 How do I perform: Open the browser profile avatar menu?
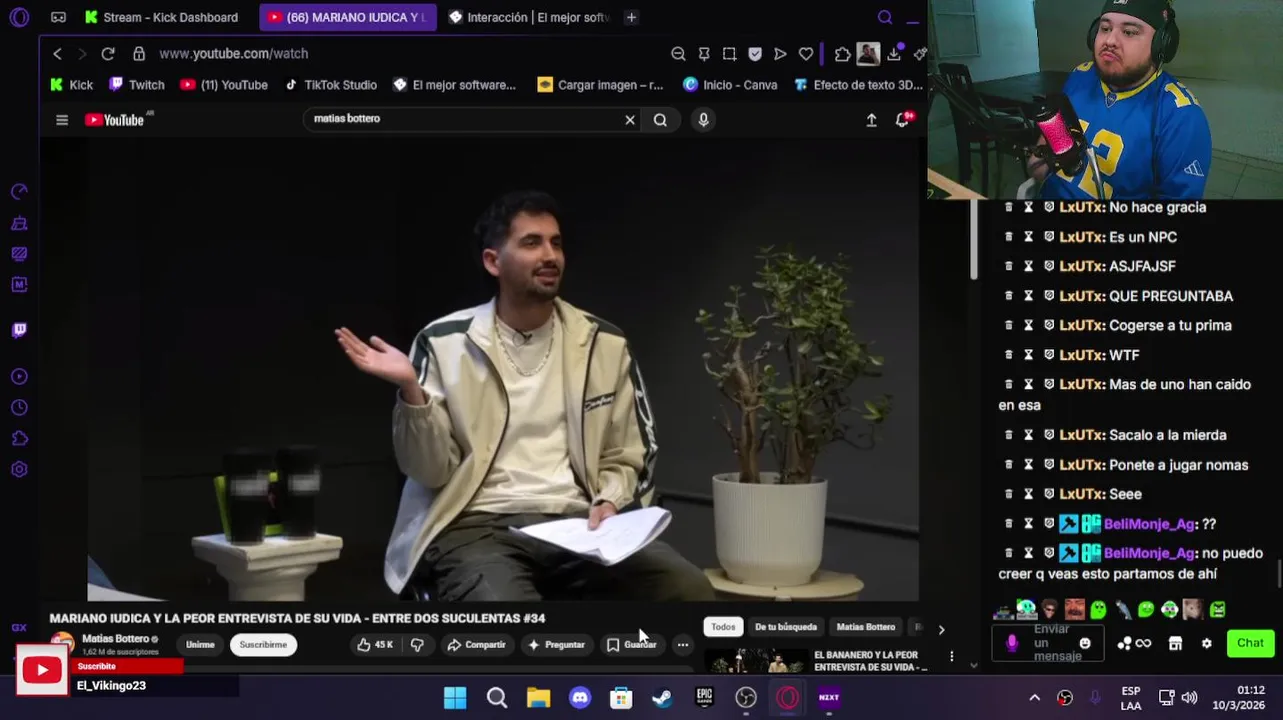coord(868,54)
